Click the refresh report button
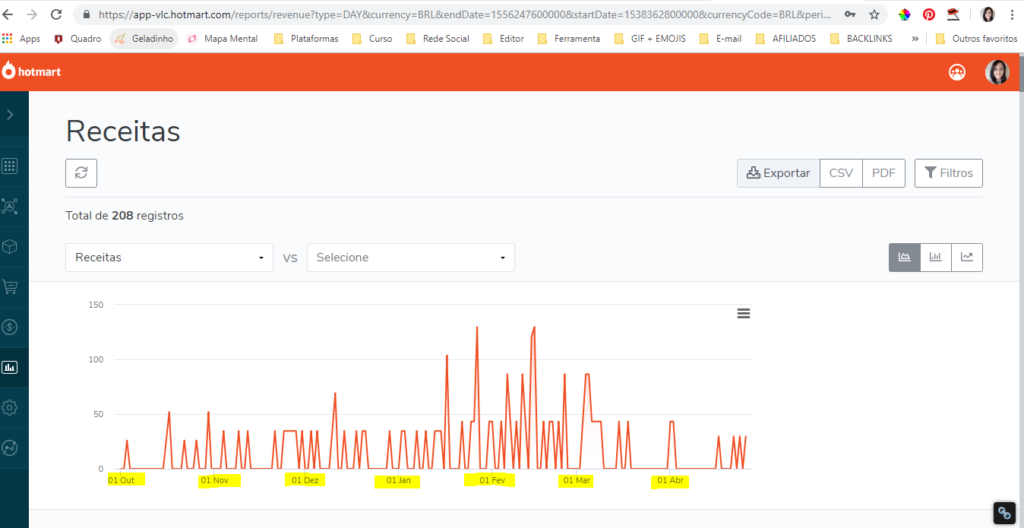 81,173
